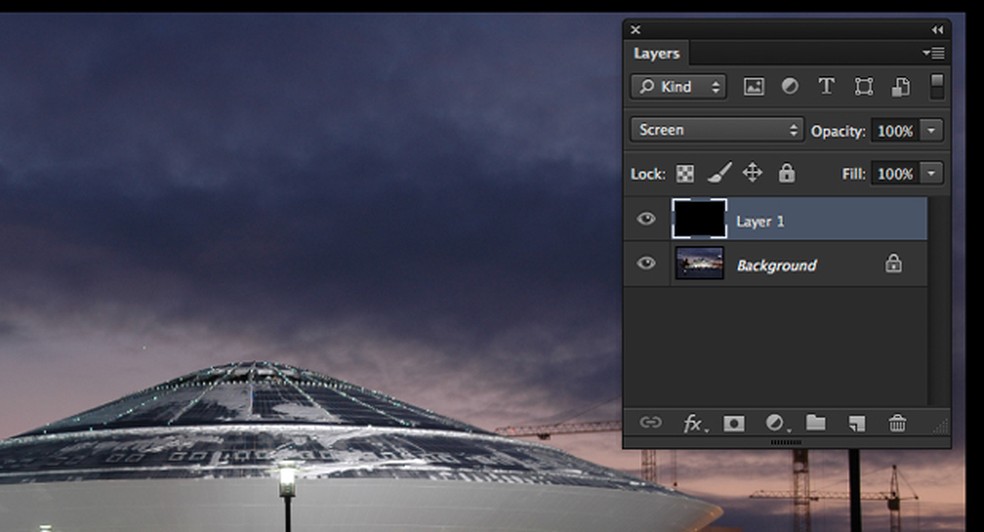The image size is (984, 532).
Task: Hide the Background layer eye icon
Action: coord(646,263)
